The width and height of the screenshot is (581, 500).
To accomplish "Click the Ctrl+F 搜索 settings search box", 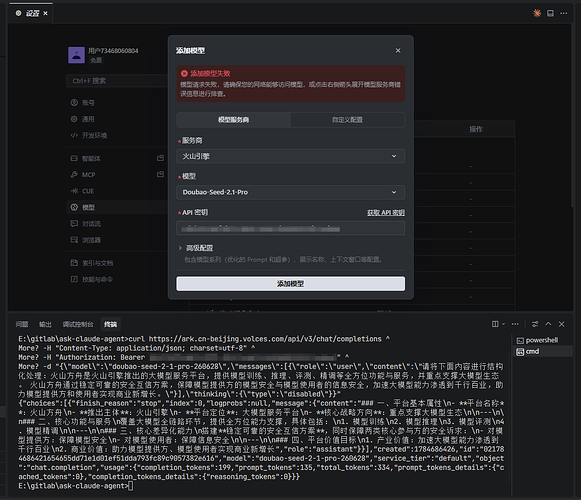I will (x=118, y=81).
